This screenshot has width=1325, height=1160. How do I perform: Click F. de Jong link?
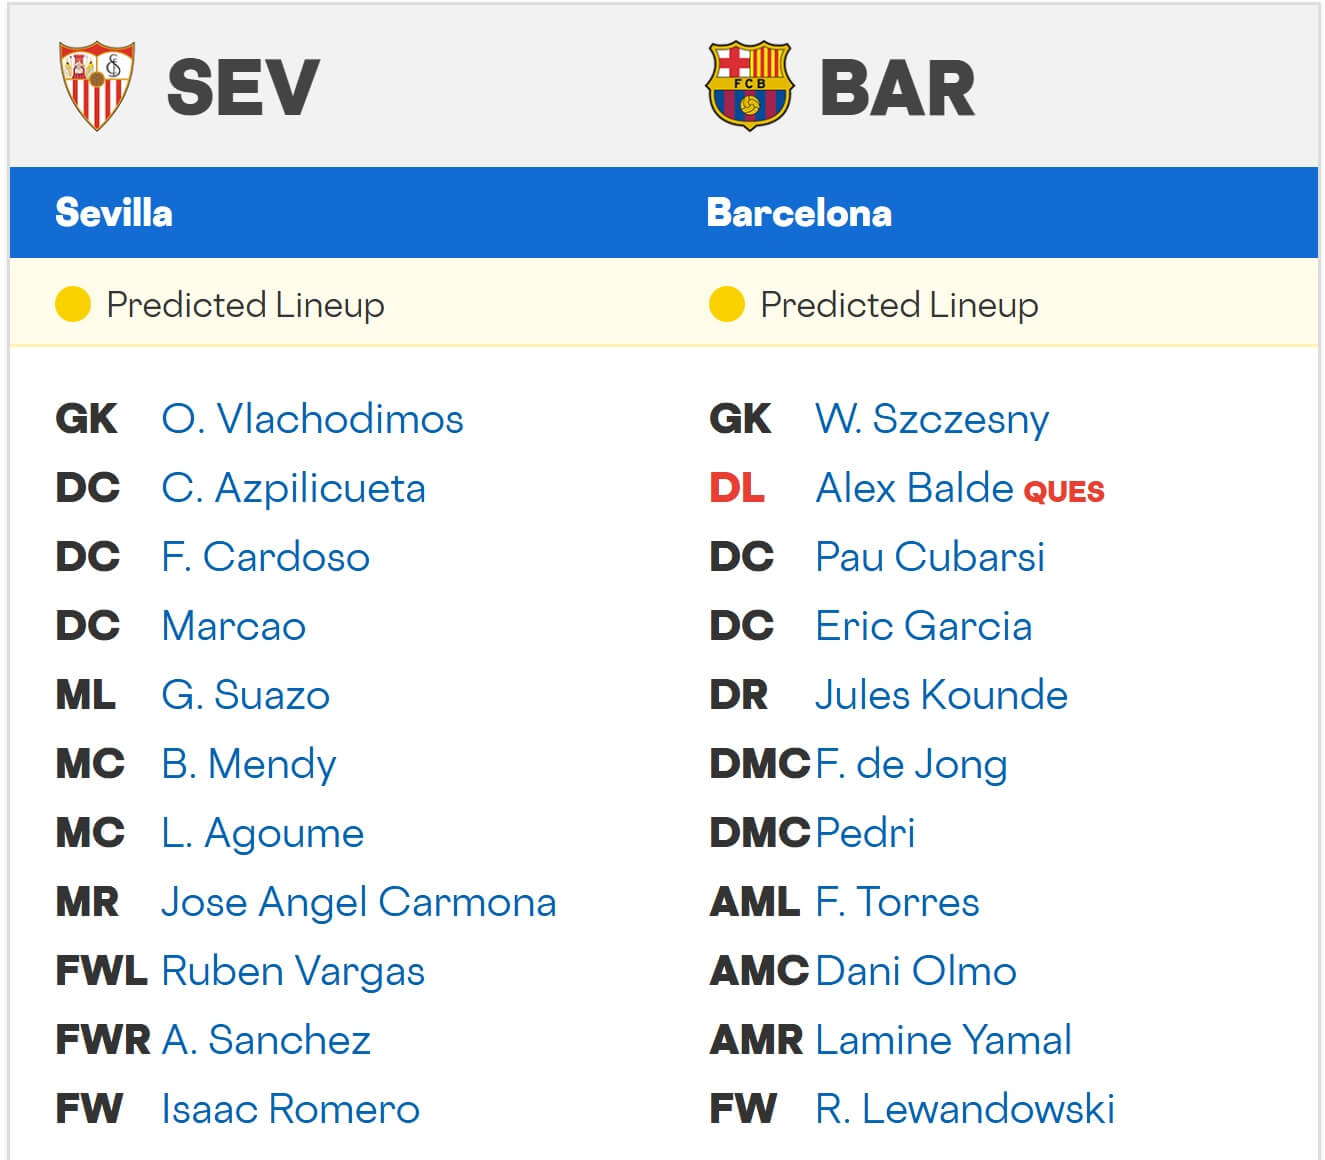[x=911, y=764]
